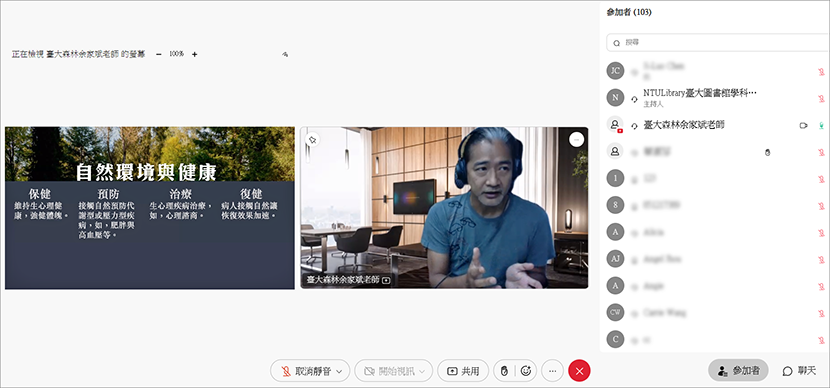Click the 共用 share button
This screenshot has height=388, width=830.
tap(463, 371)
